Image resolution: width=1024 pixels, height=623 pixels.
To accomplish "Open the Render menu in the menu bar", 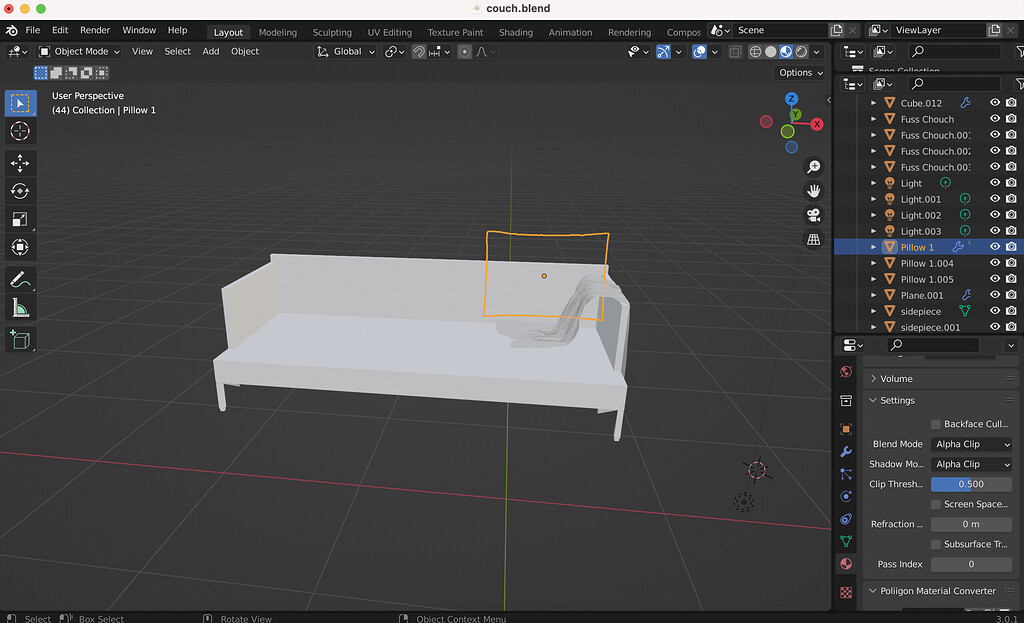I will 95,29.
